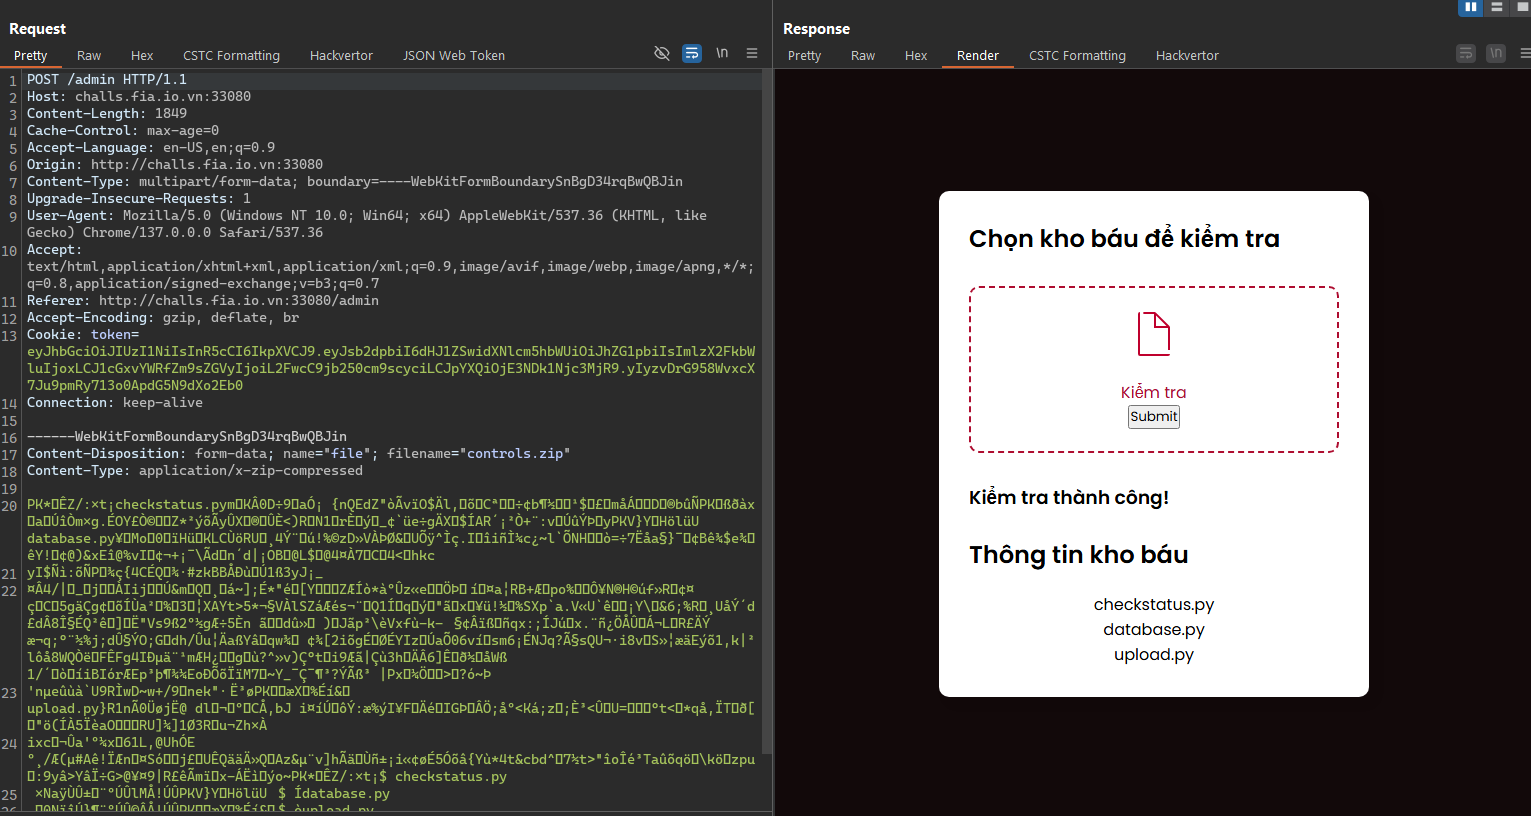Toggle word wrap in the Request editor

[692, 53]
